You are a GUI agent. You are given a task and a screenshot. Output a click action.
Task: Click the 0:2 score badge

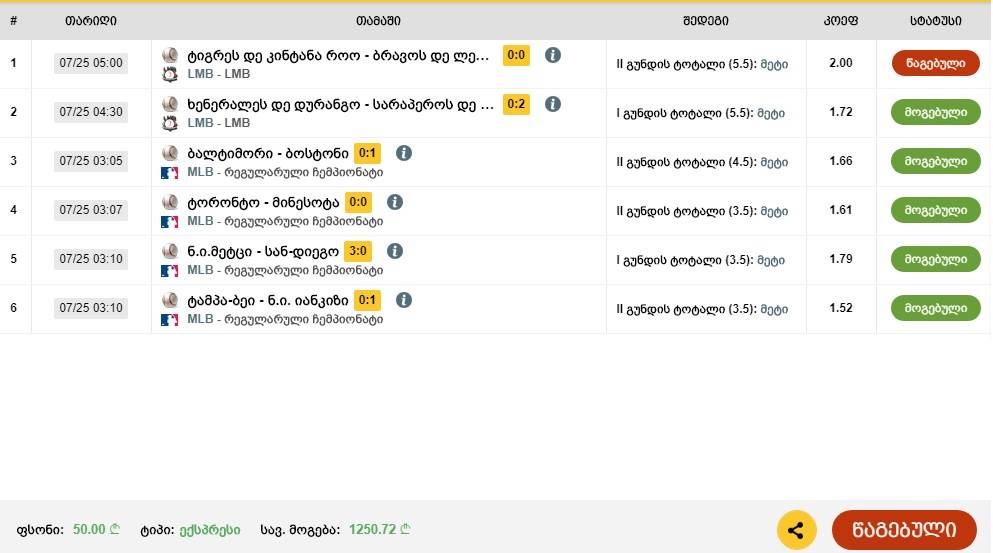point(516,104)
